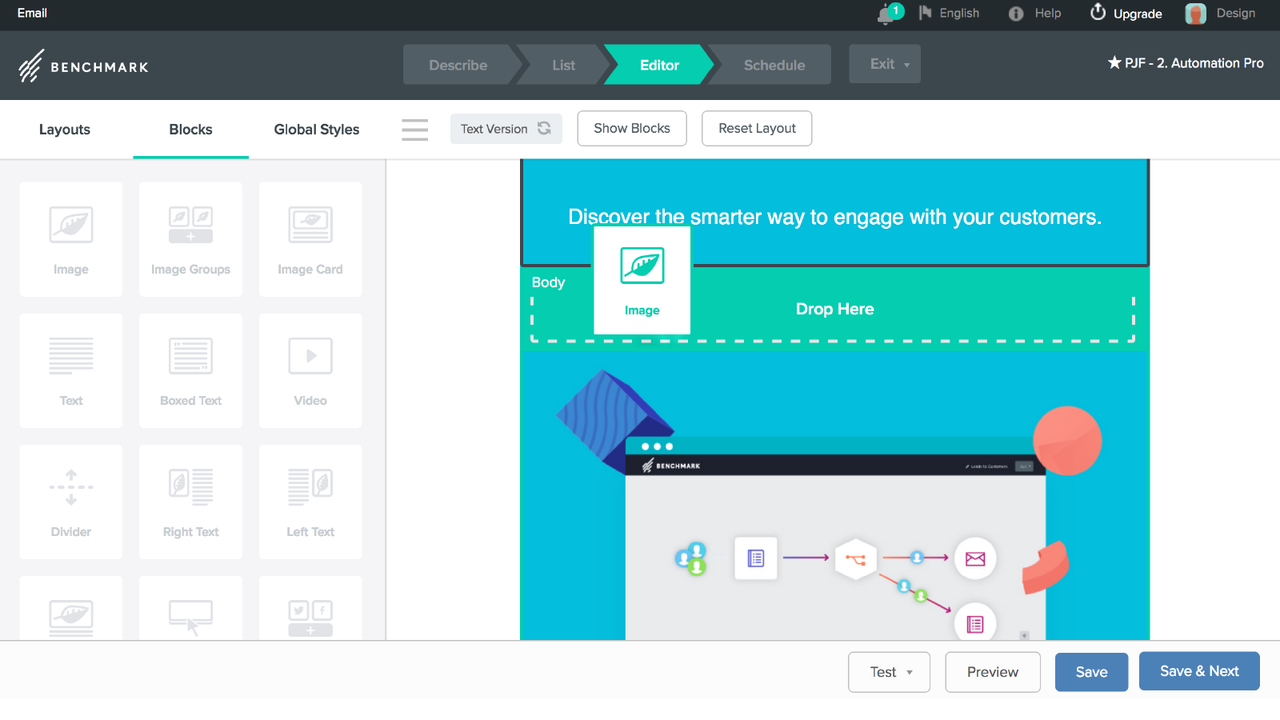Select the Boxed Text block

coord(190,370)
